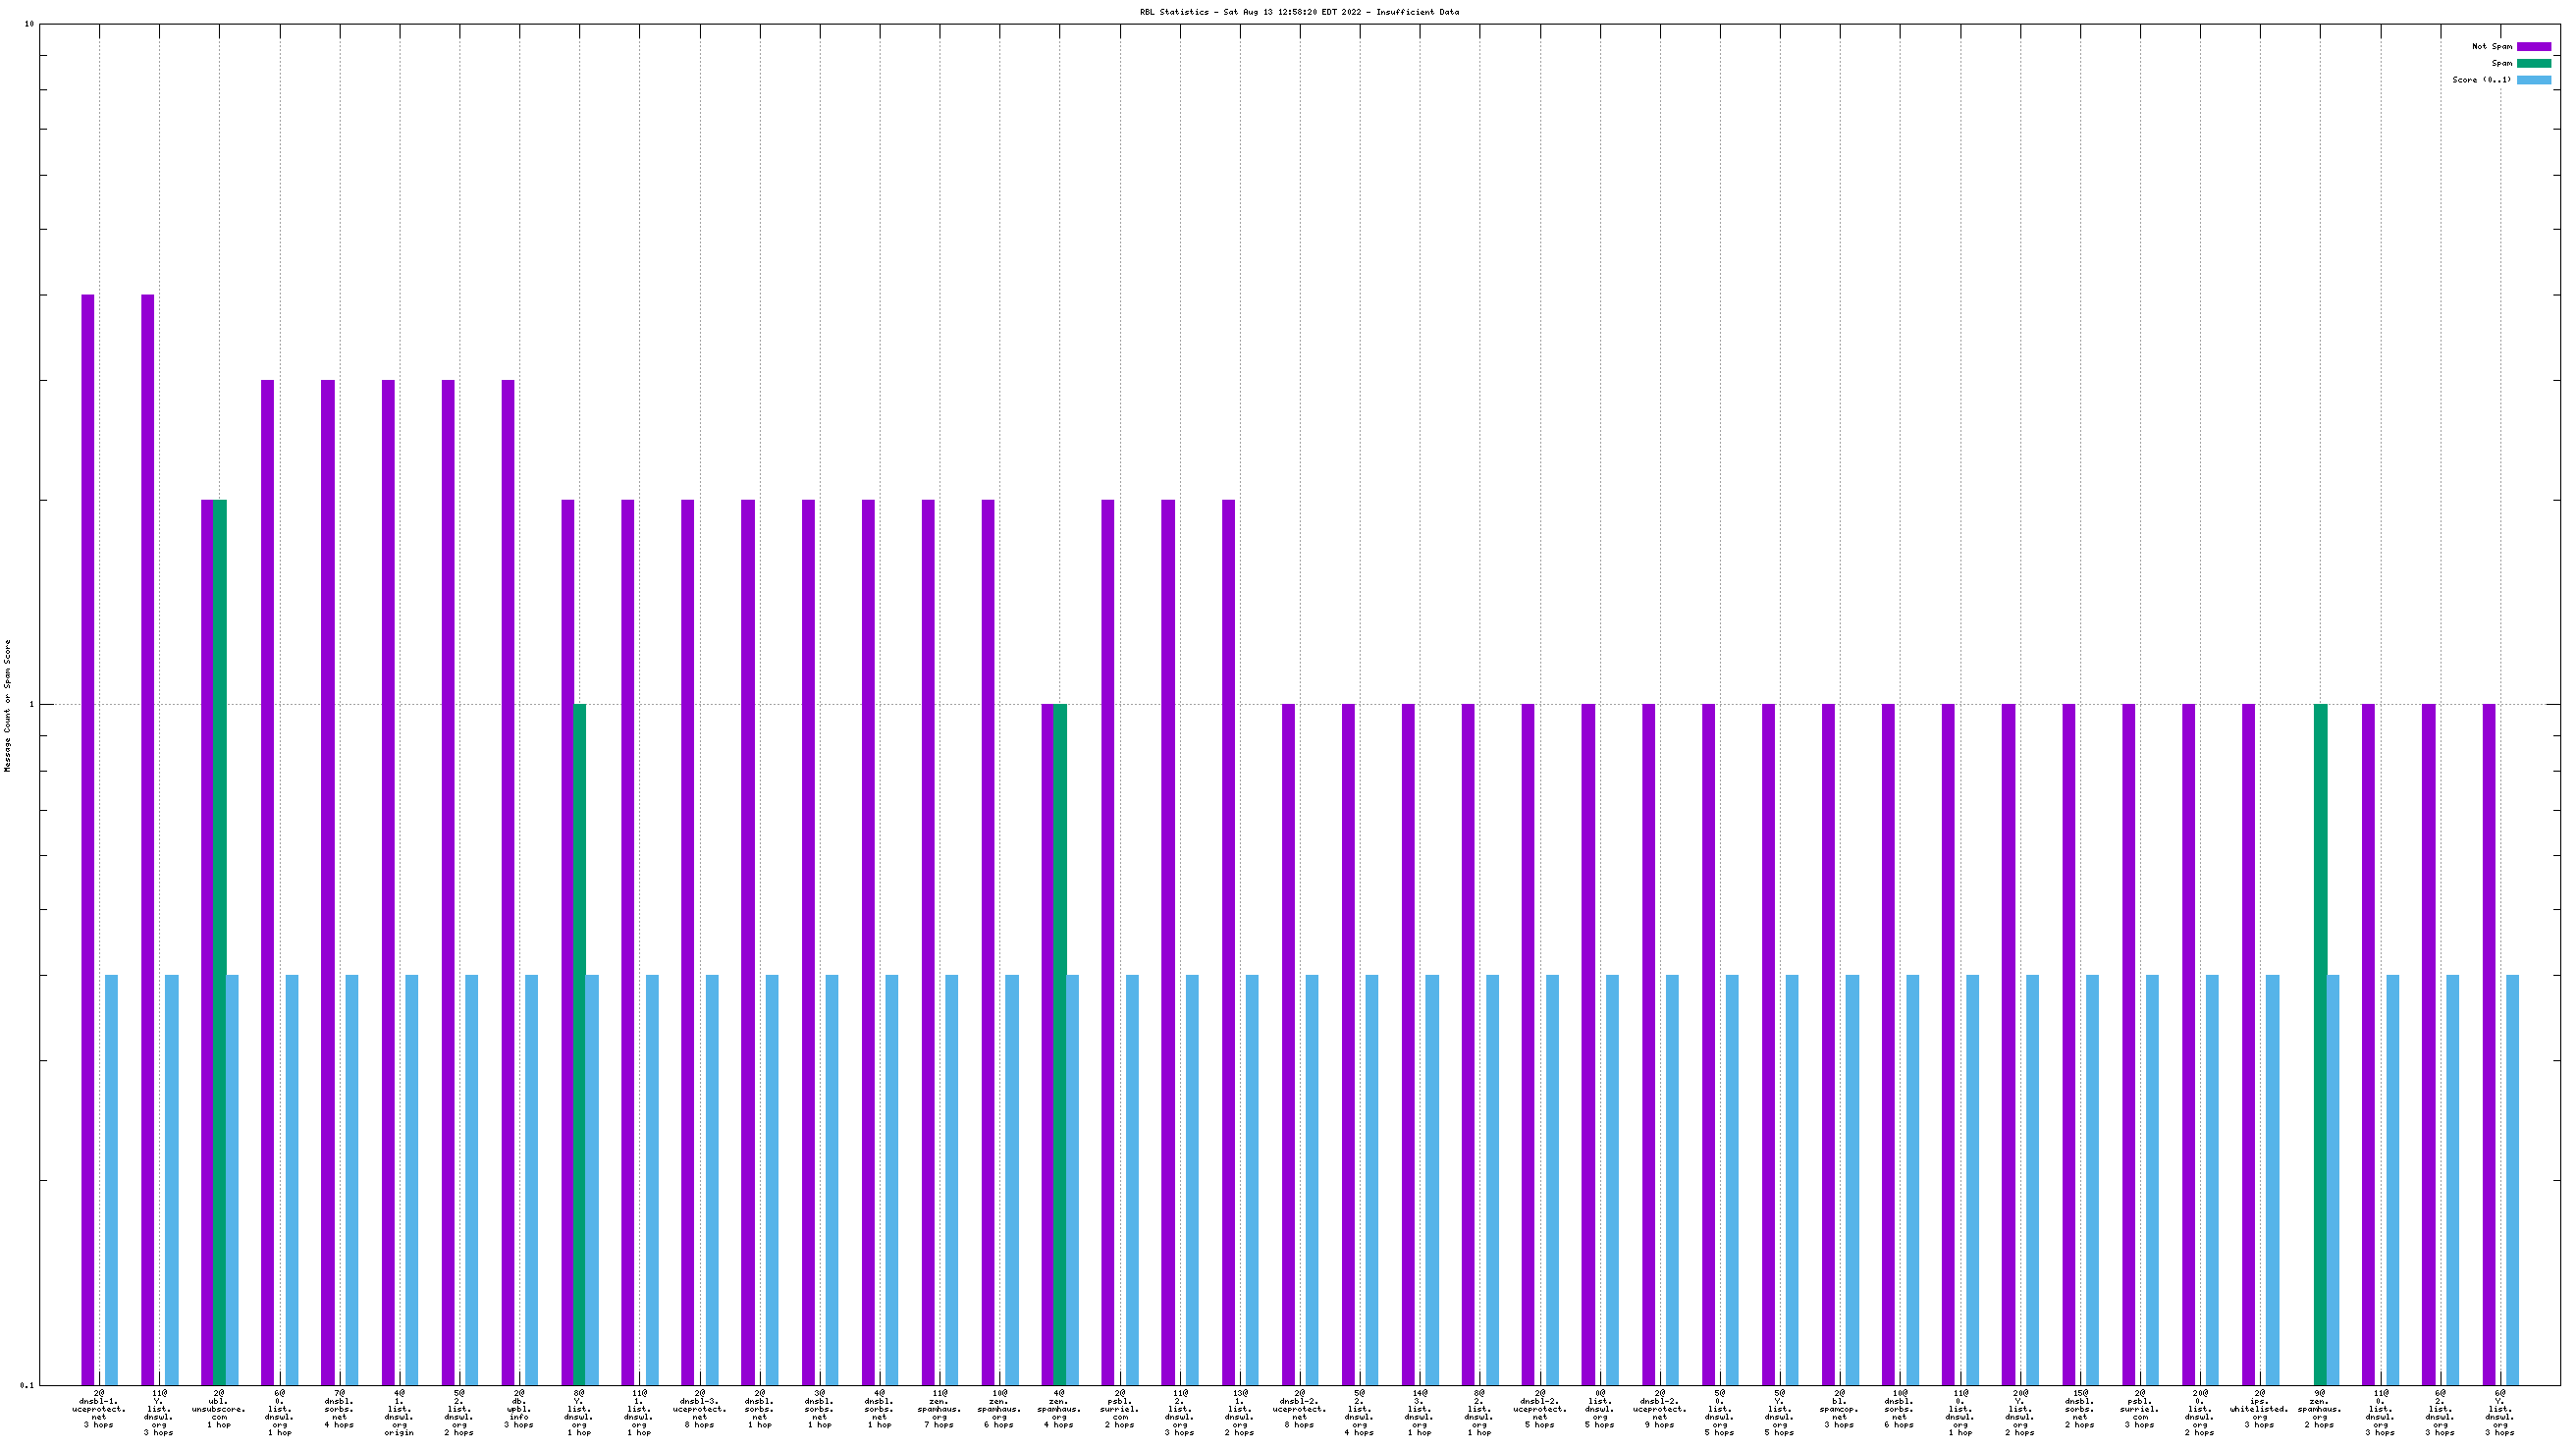Click the Message Count y-axis label
The height and width of the screenshot is (1449, 2576).
[8, 706]
